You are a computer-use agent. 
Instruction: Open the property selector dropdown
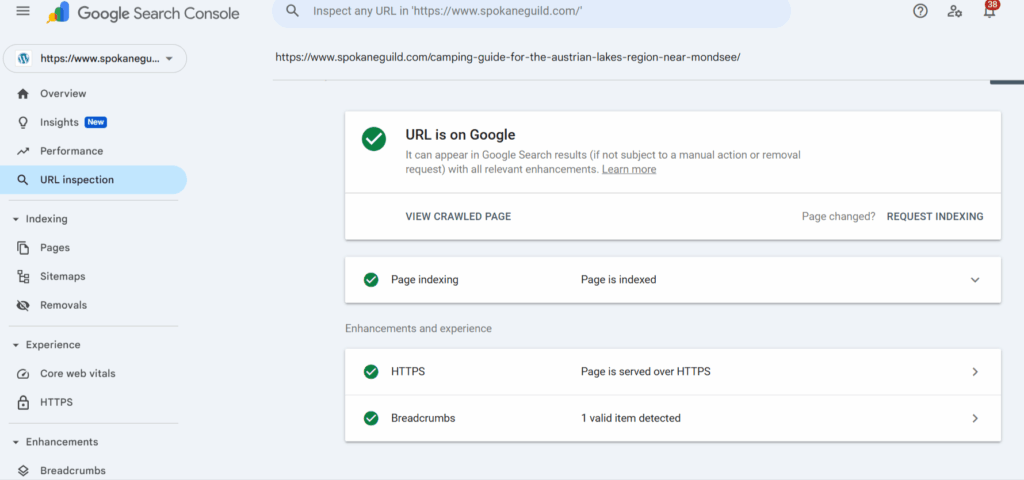(95, 58)
